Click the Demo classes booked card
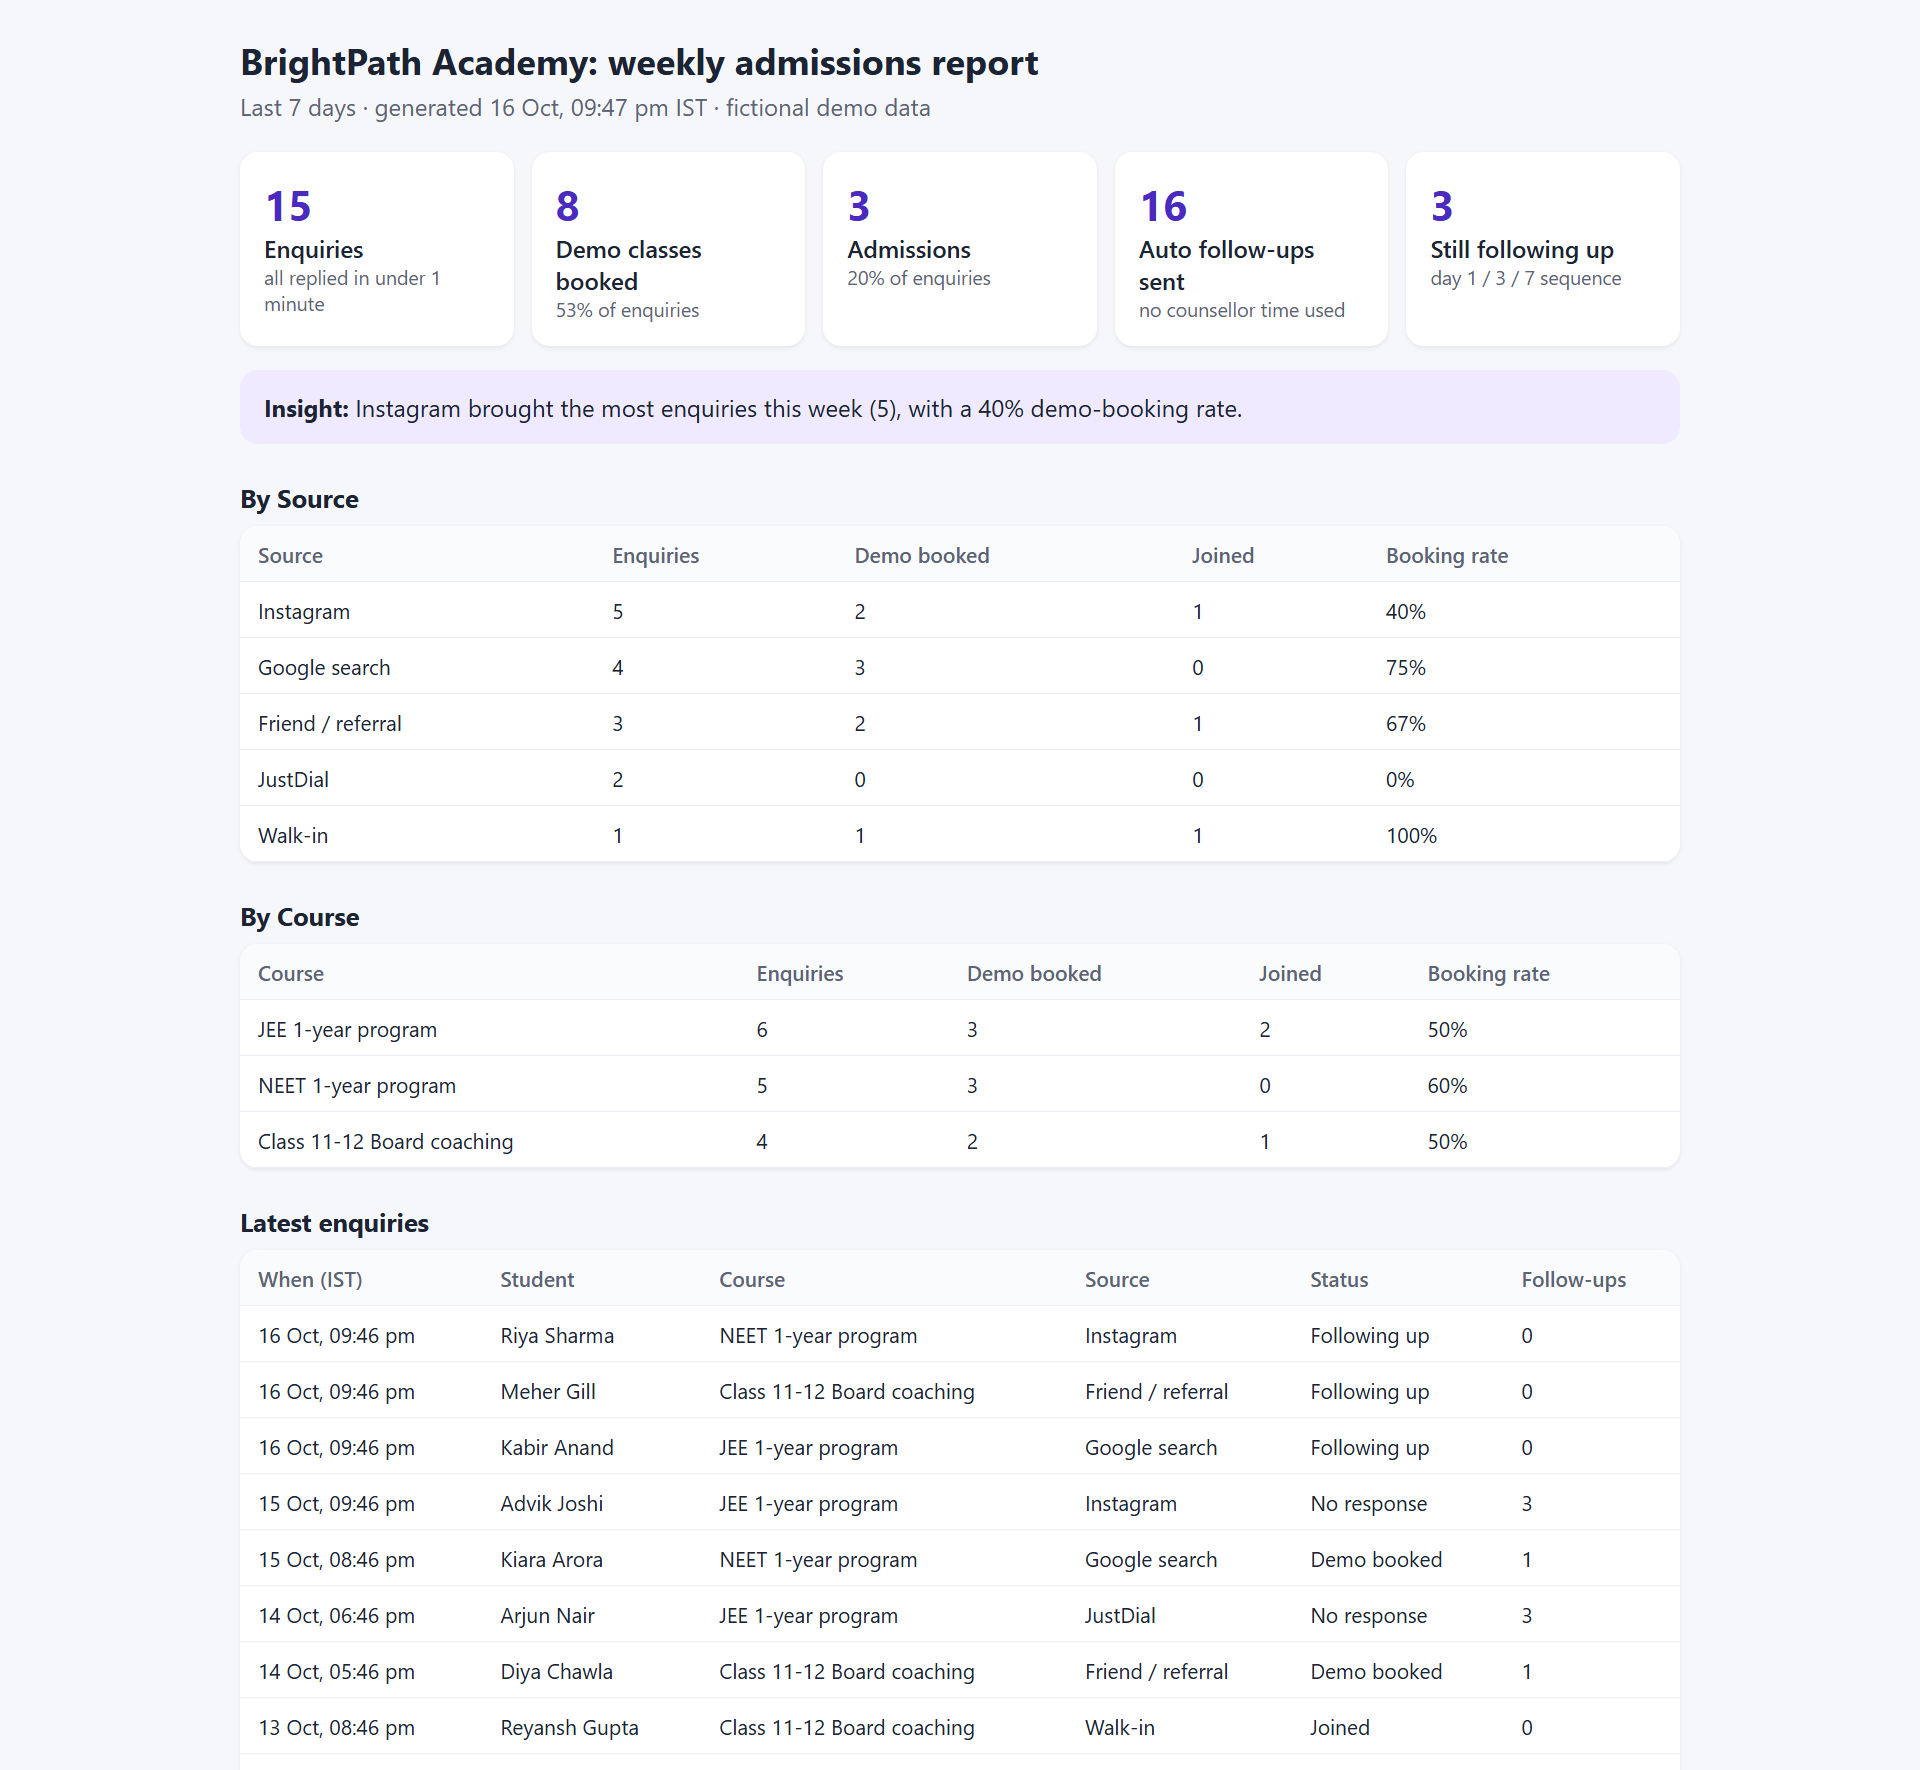The image size is (1920, 1770). (668, 249)
